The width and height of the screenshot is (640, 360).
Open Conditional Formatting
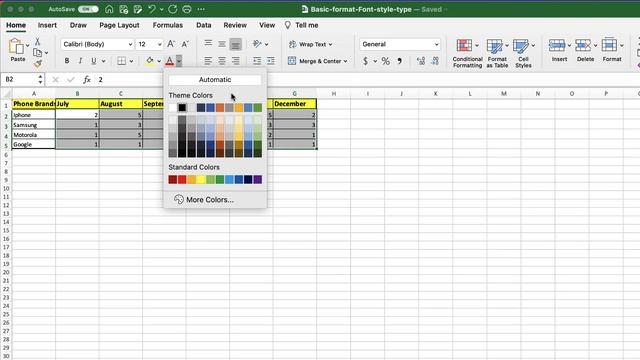click(467, 53)
